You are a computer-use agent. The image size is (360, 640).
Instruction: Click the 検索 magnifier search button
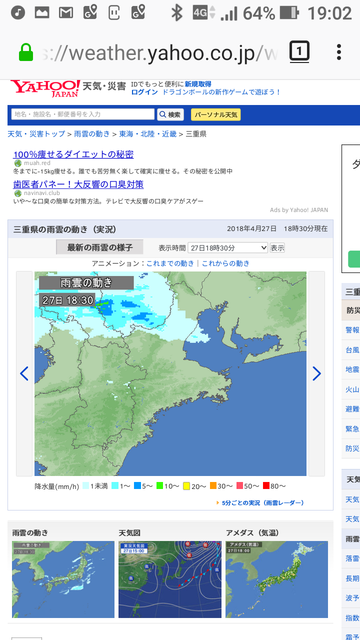170,115
